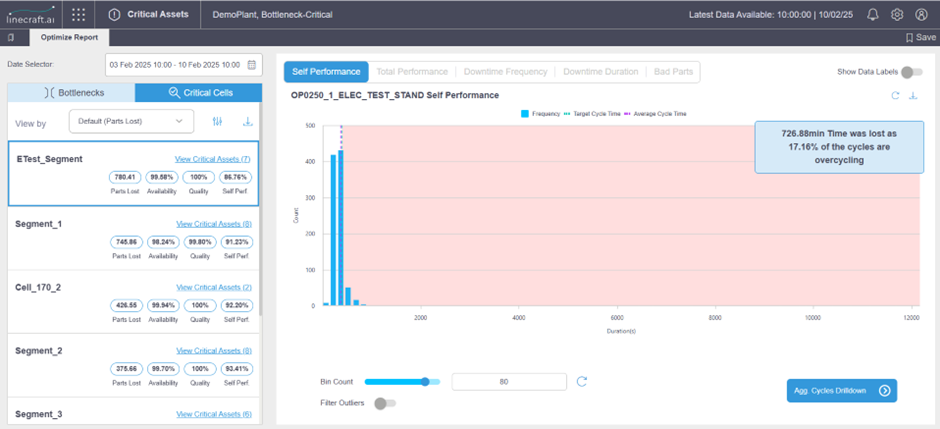
Task: Click the 93.41% Self Perf badge
Action: tap(237, 369)
